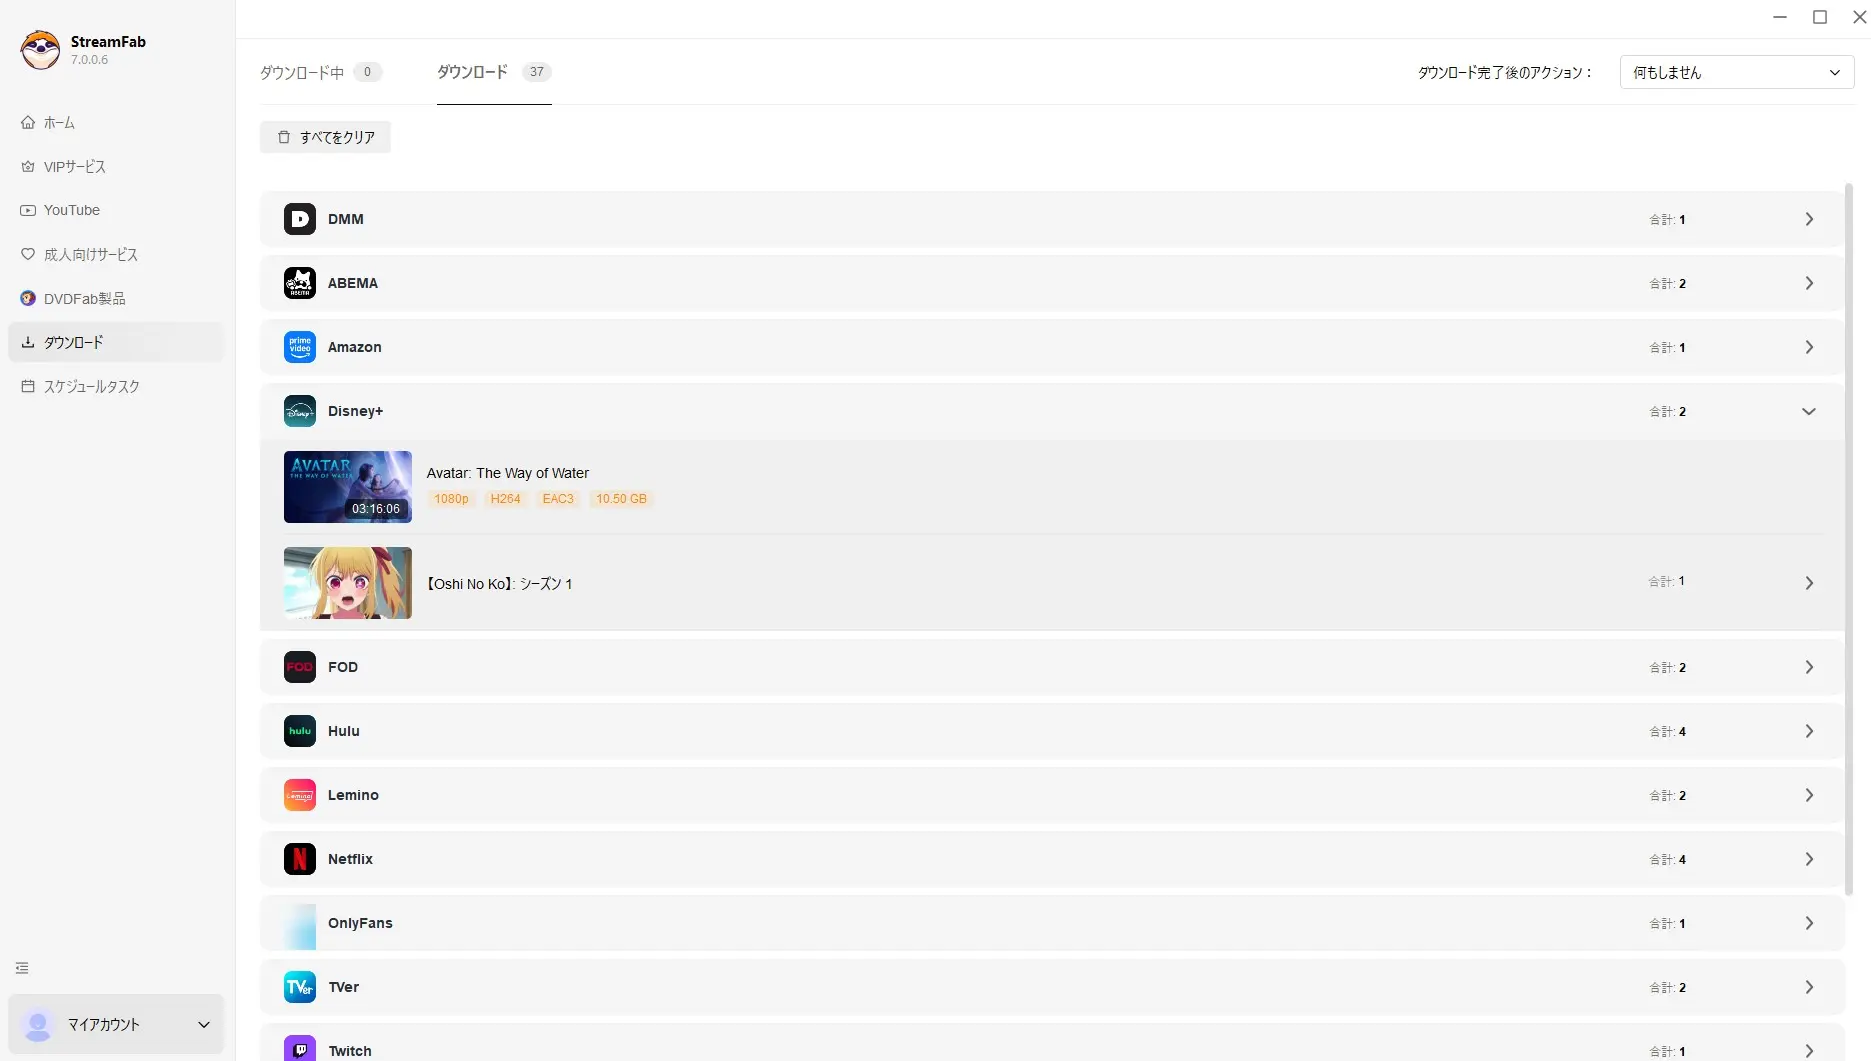
Task: Click the home icon in sidebar
Action: (x=28, y=123)
